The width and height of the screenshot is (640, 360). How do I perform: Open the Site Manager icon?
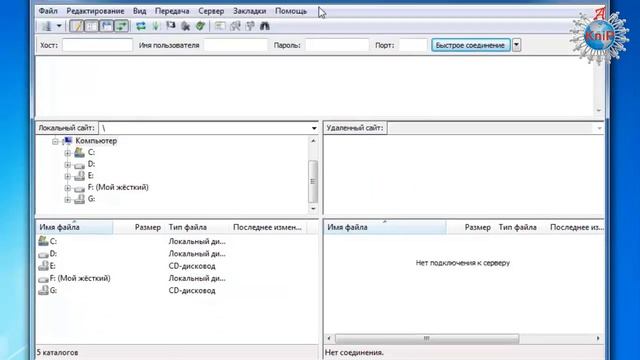pyautogui.click(x=47, y=27)
